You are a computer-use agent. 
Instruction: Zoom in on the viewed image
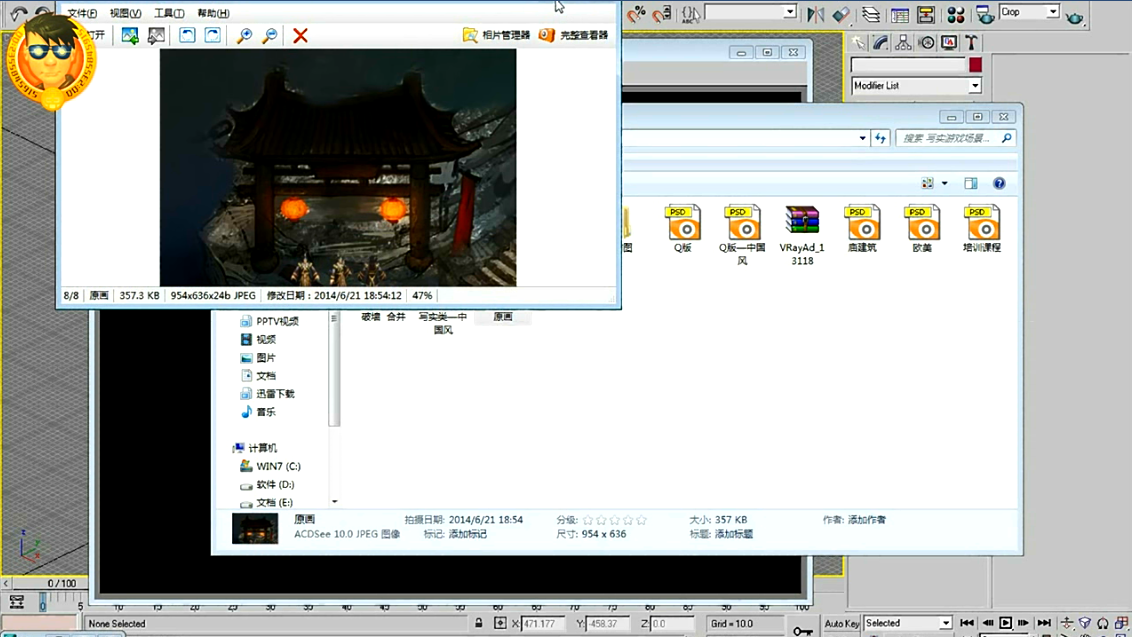coord(244,35)
